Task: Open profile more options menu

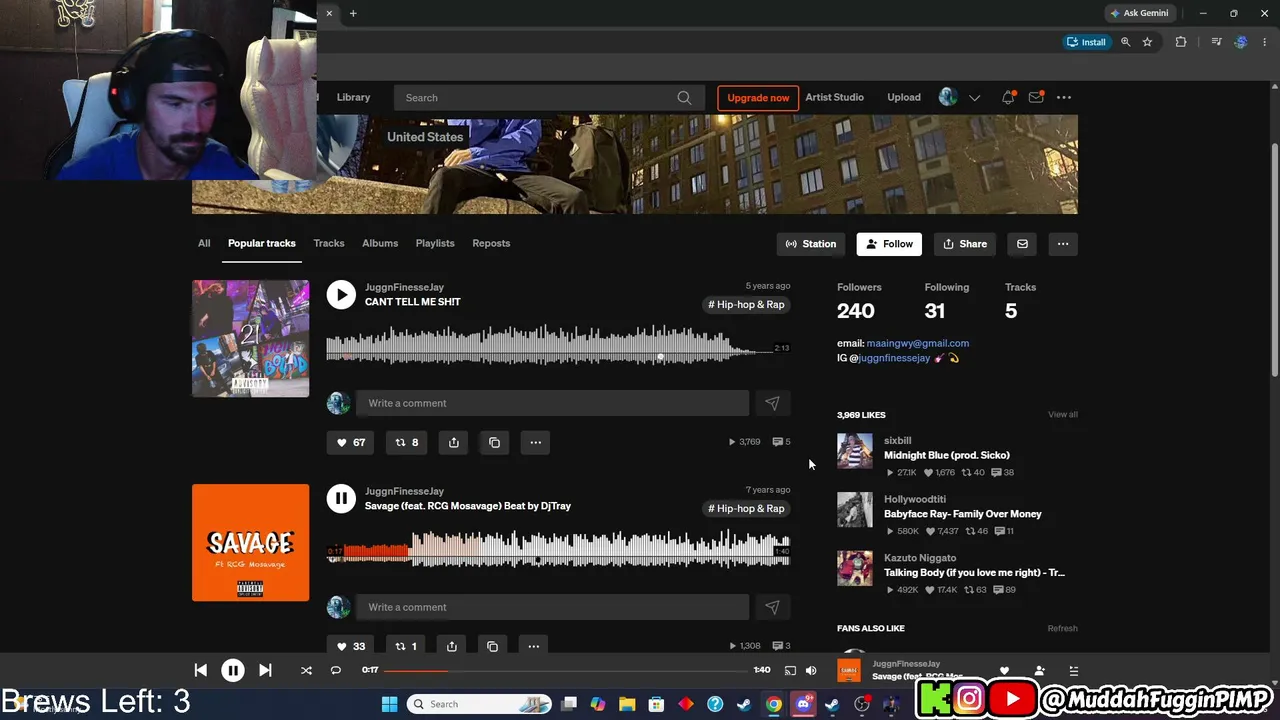Action: pyautogui.click(x=1063, y=244)
